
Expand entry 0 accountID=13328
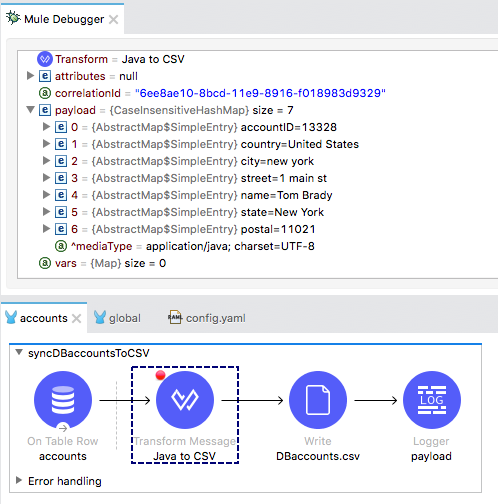coord(46,127)
